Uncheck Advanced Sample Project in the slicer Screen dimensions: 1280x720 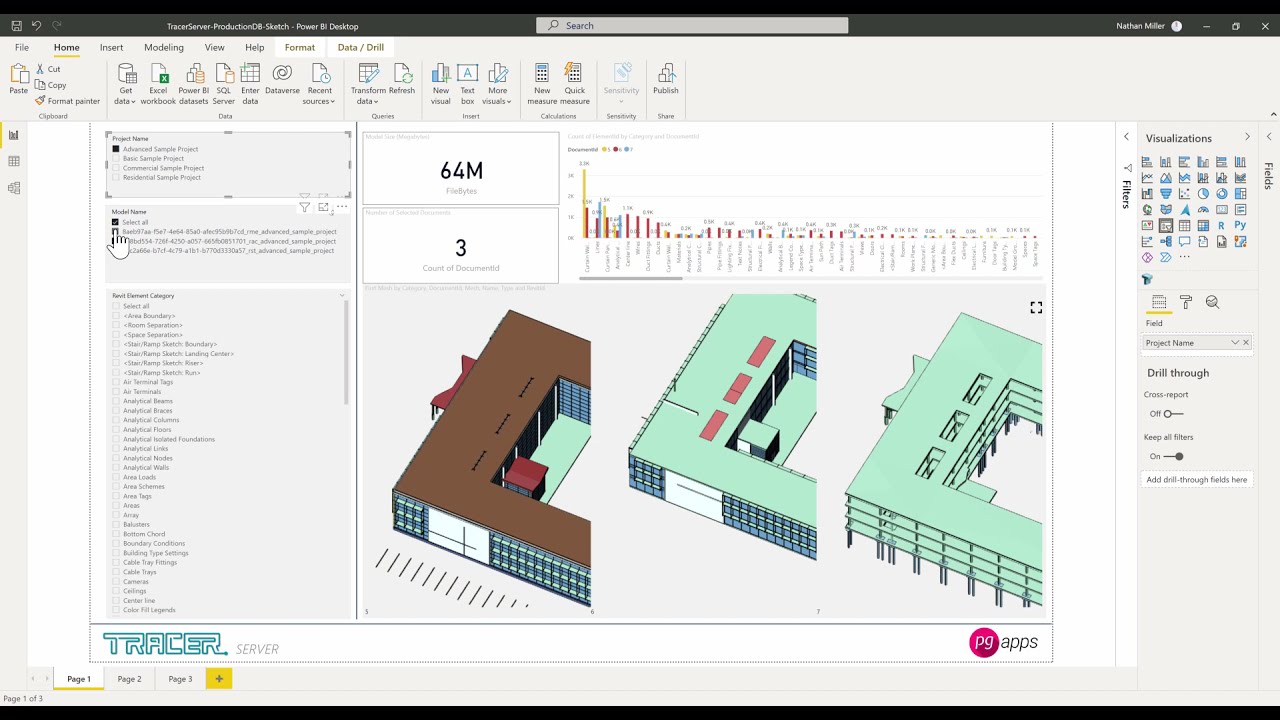[x=115, y=148]
